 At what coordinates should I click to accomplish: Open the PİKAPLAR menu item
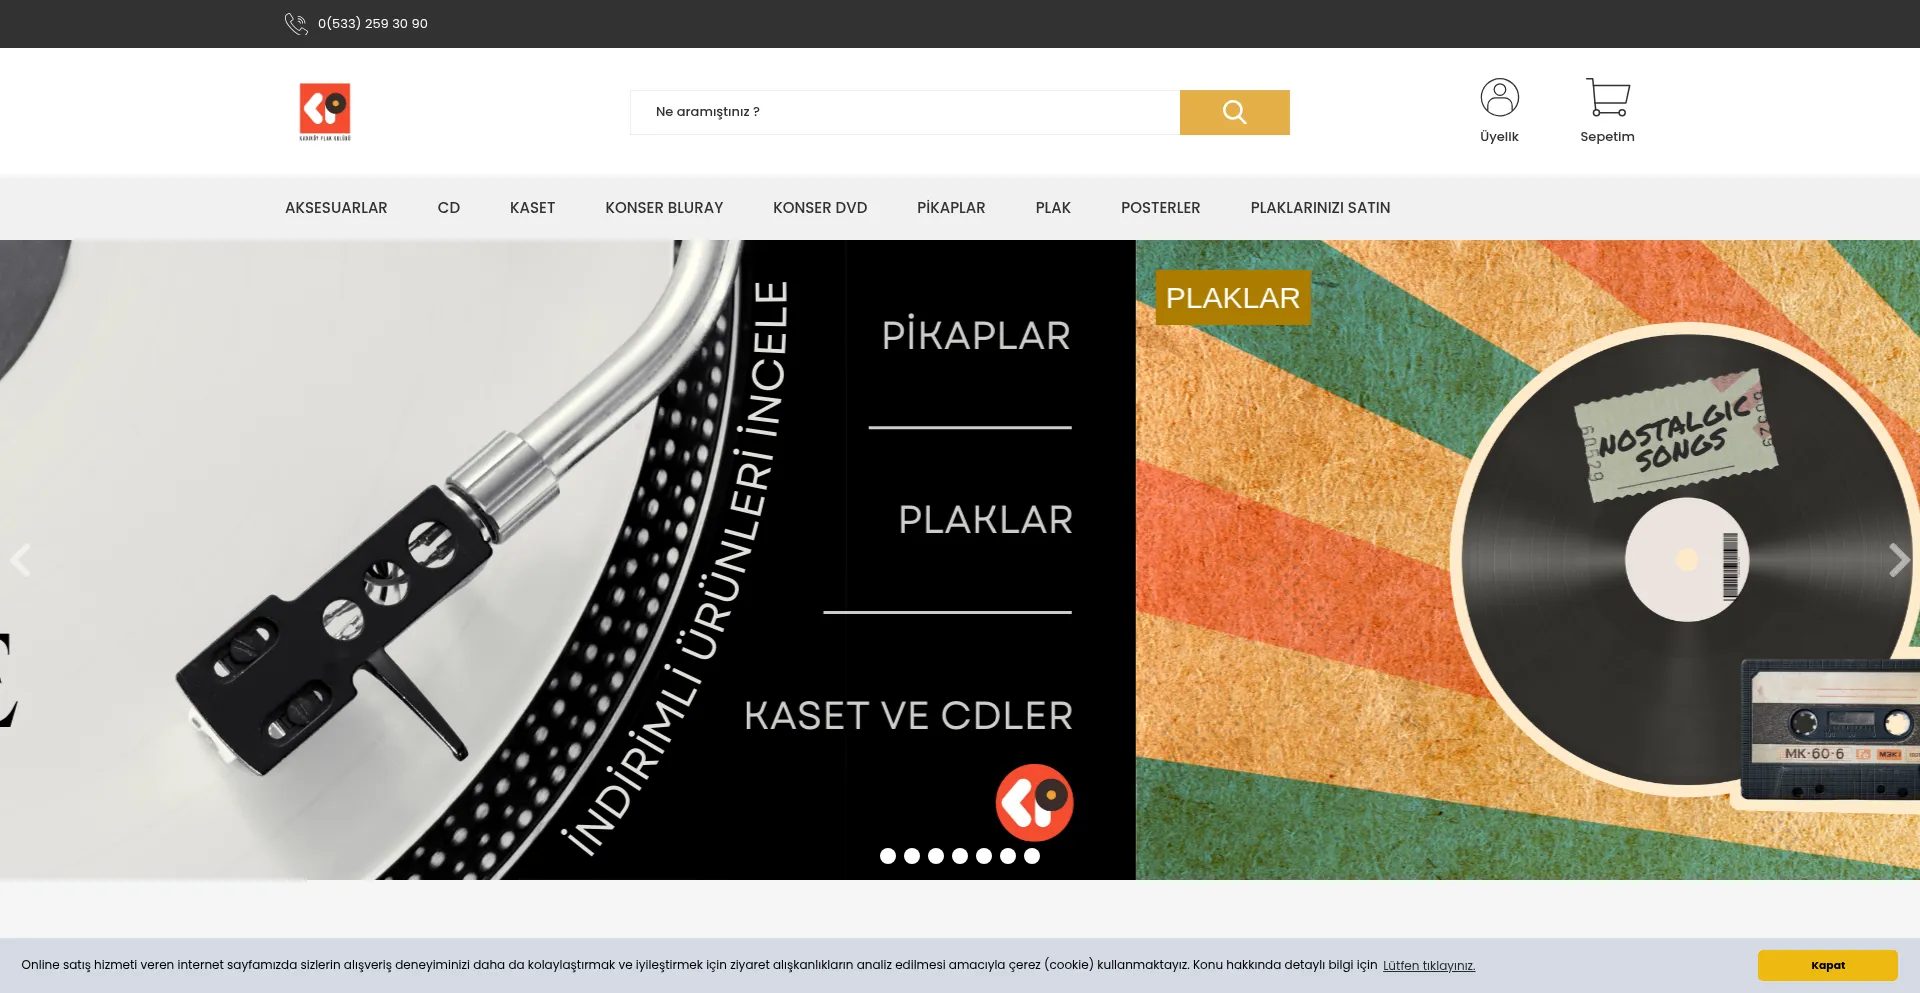[951, 208]
